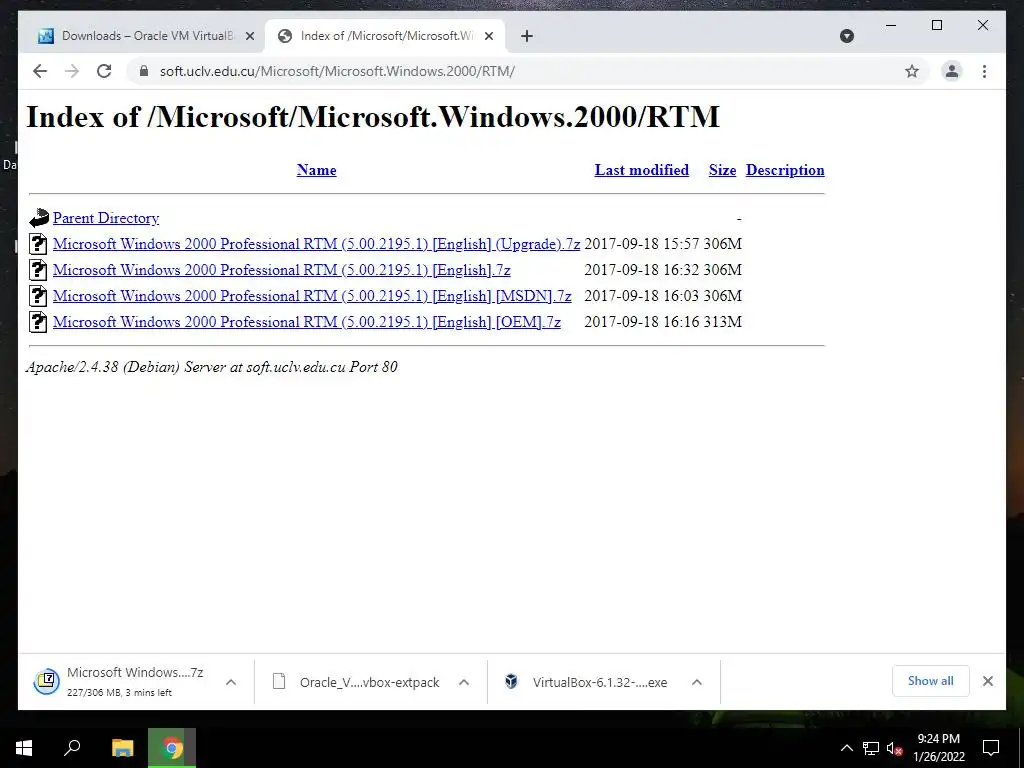
Task: Click the muted volume tray icon
Action: 895,748
